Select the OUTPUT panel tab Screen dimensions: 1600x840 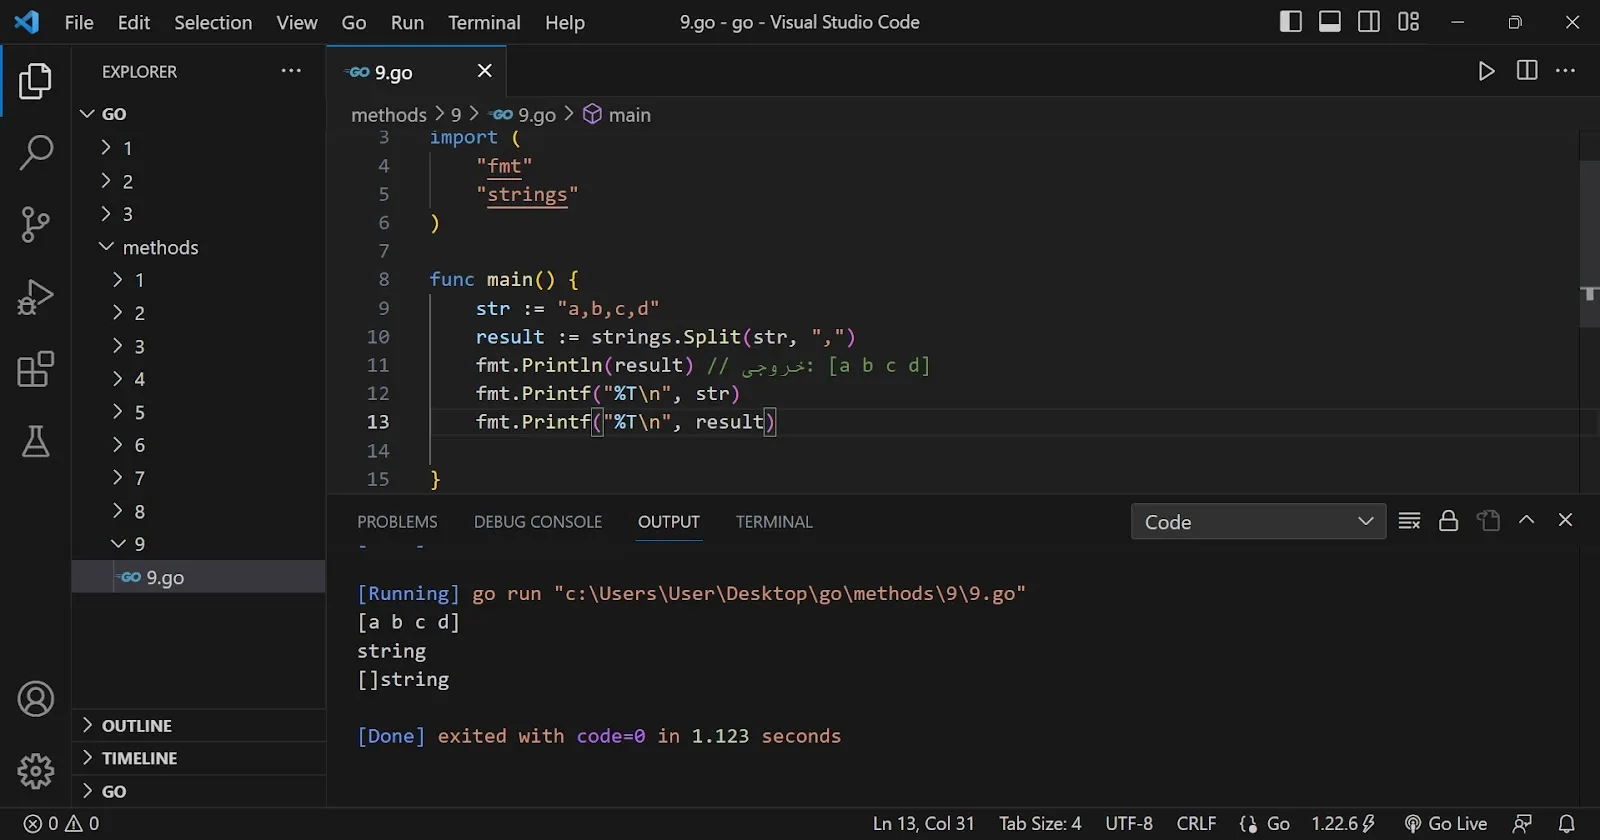tap(669, 522)
